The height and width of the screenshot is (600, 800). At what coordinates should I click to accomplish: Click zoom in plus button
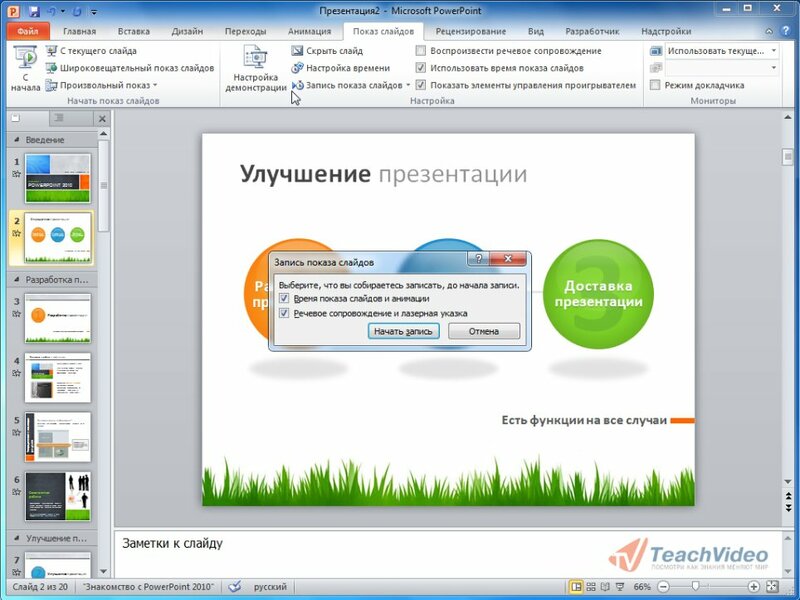click(754, 587)
